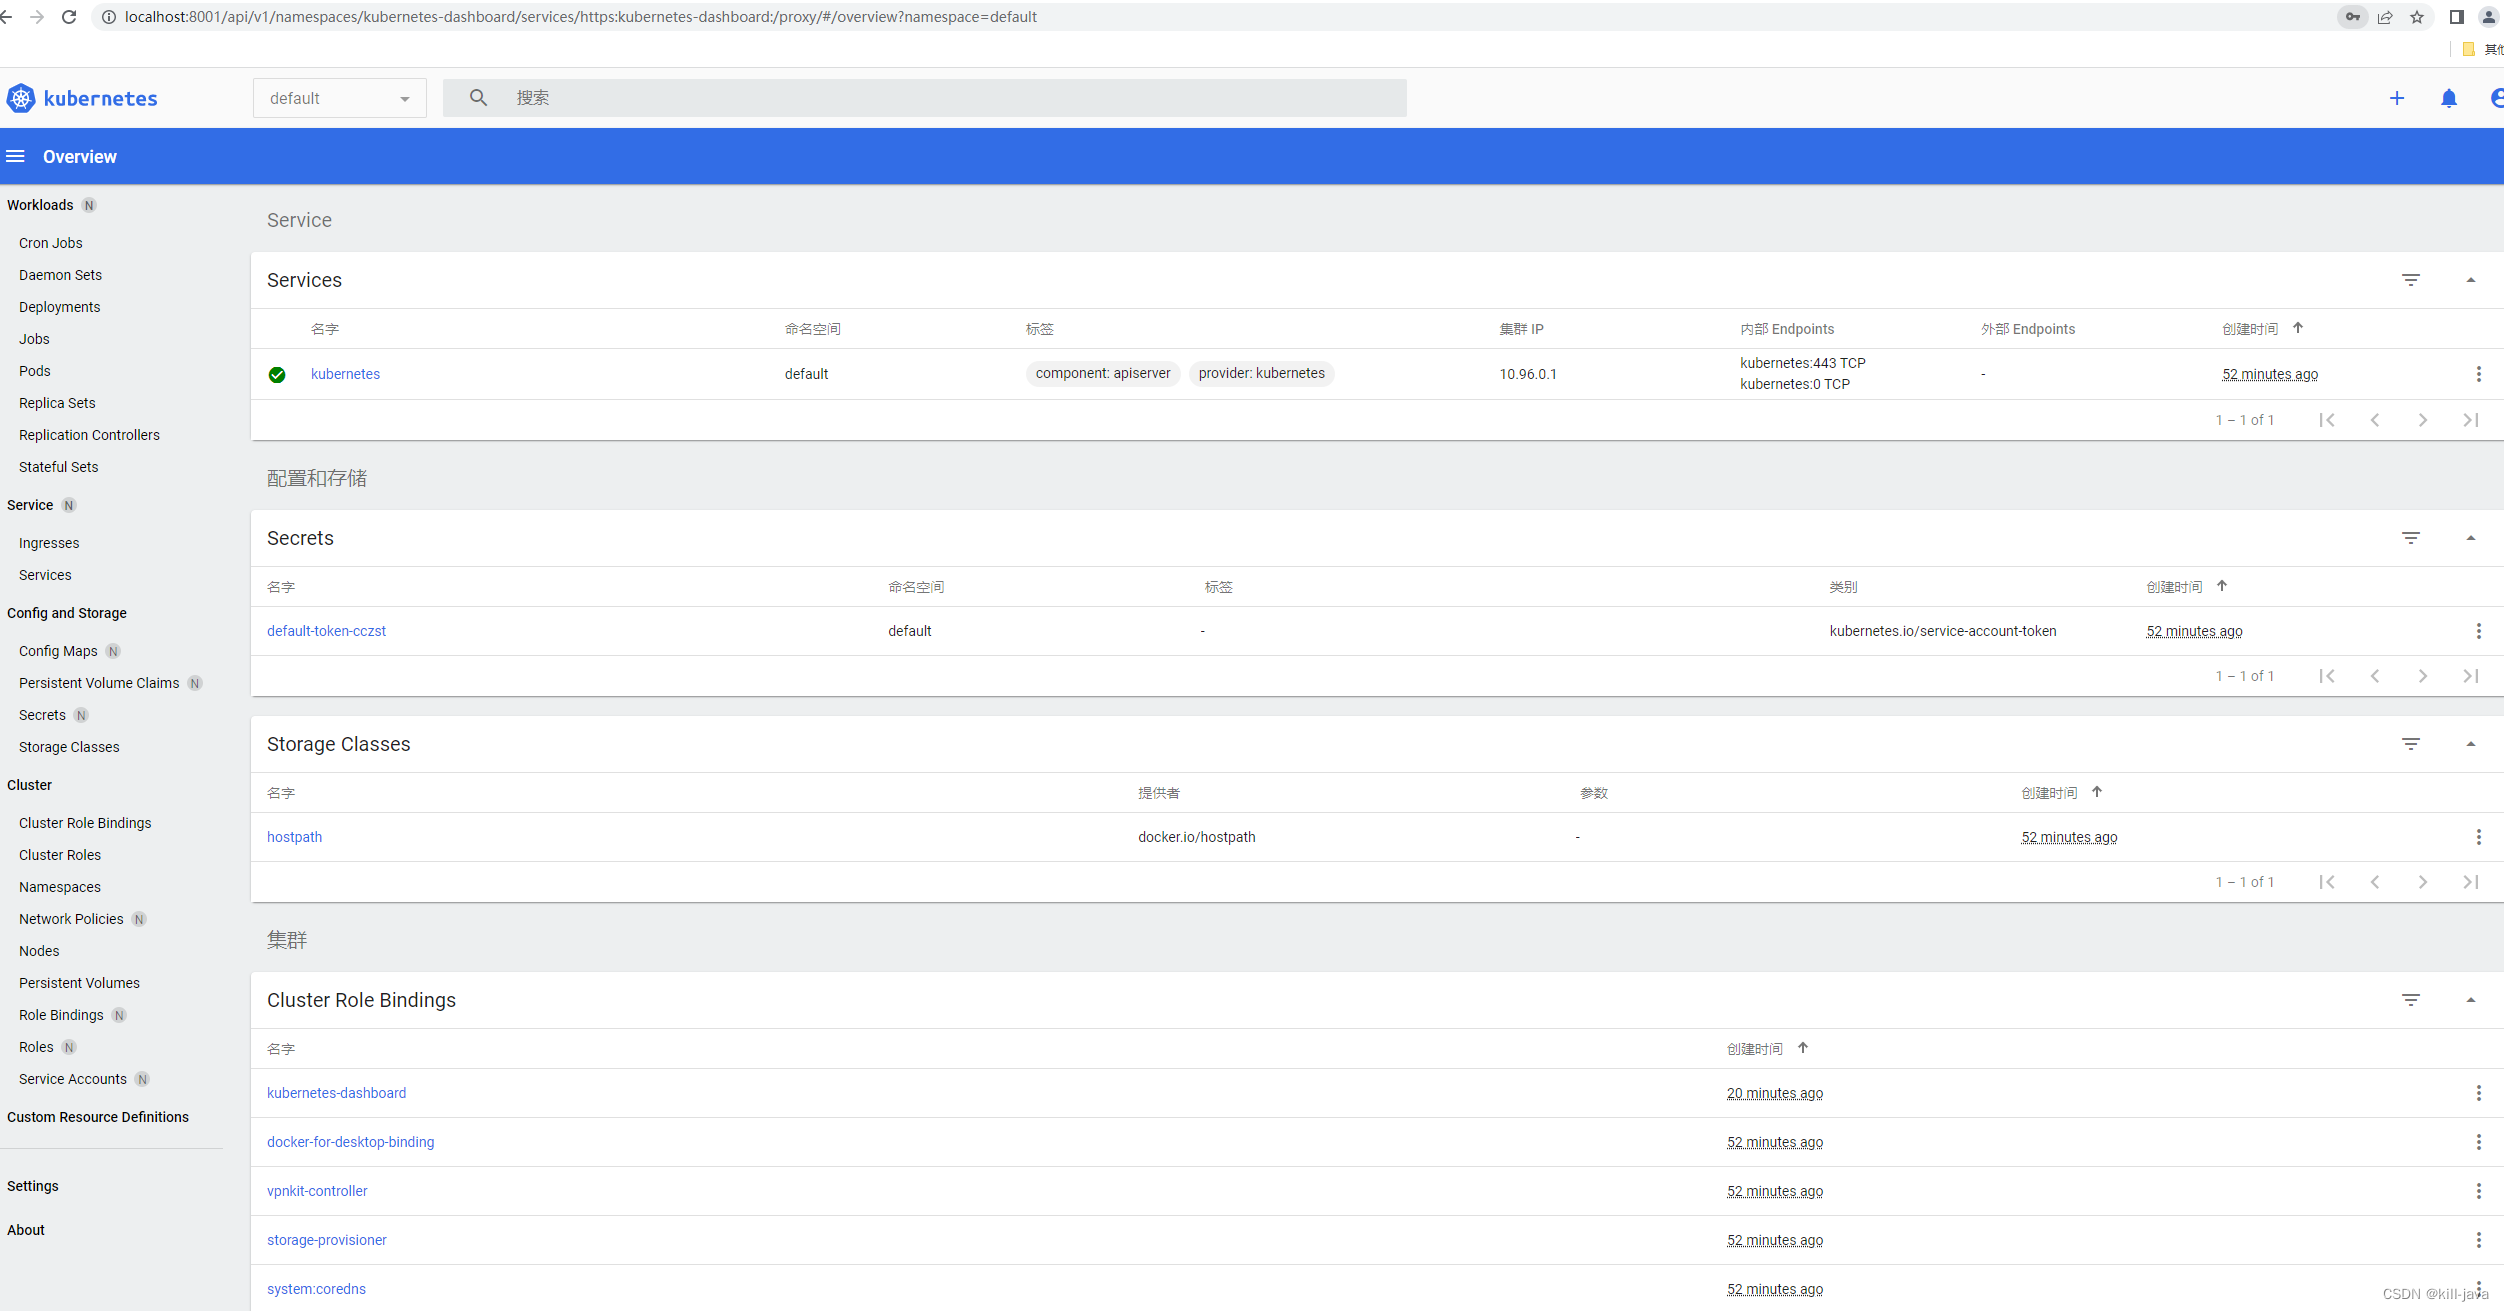Open the notifications bell

coord(2449,98)
